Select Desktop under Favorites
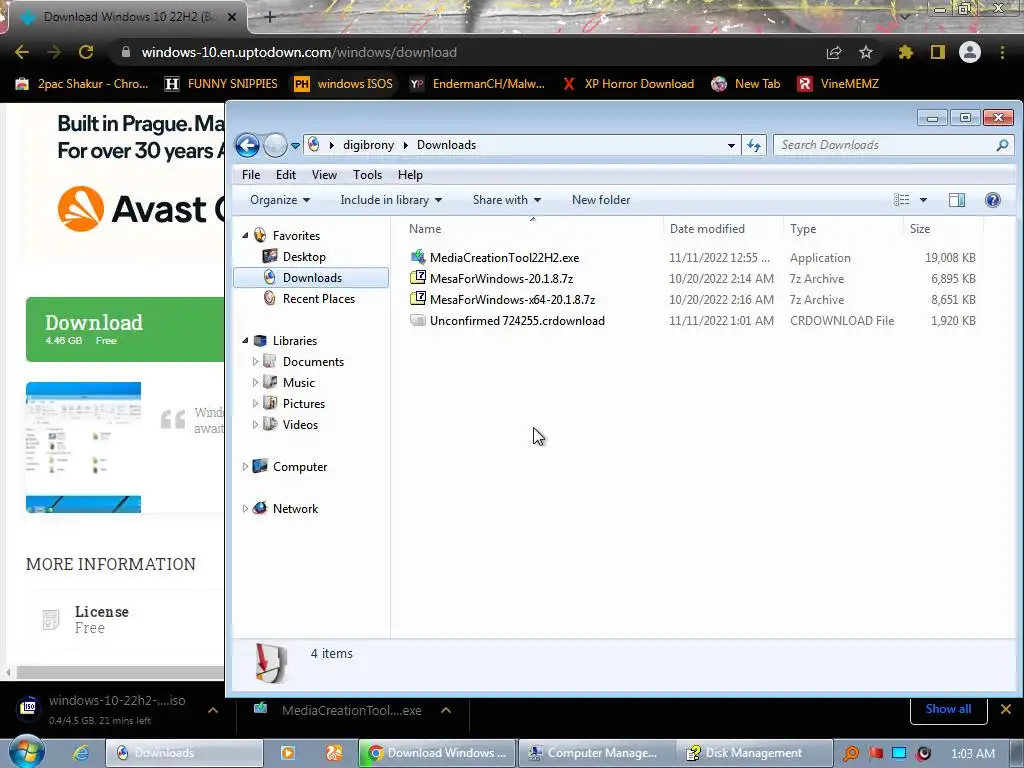Viewport: 1024px width, 768px height. [304, 257]
